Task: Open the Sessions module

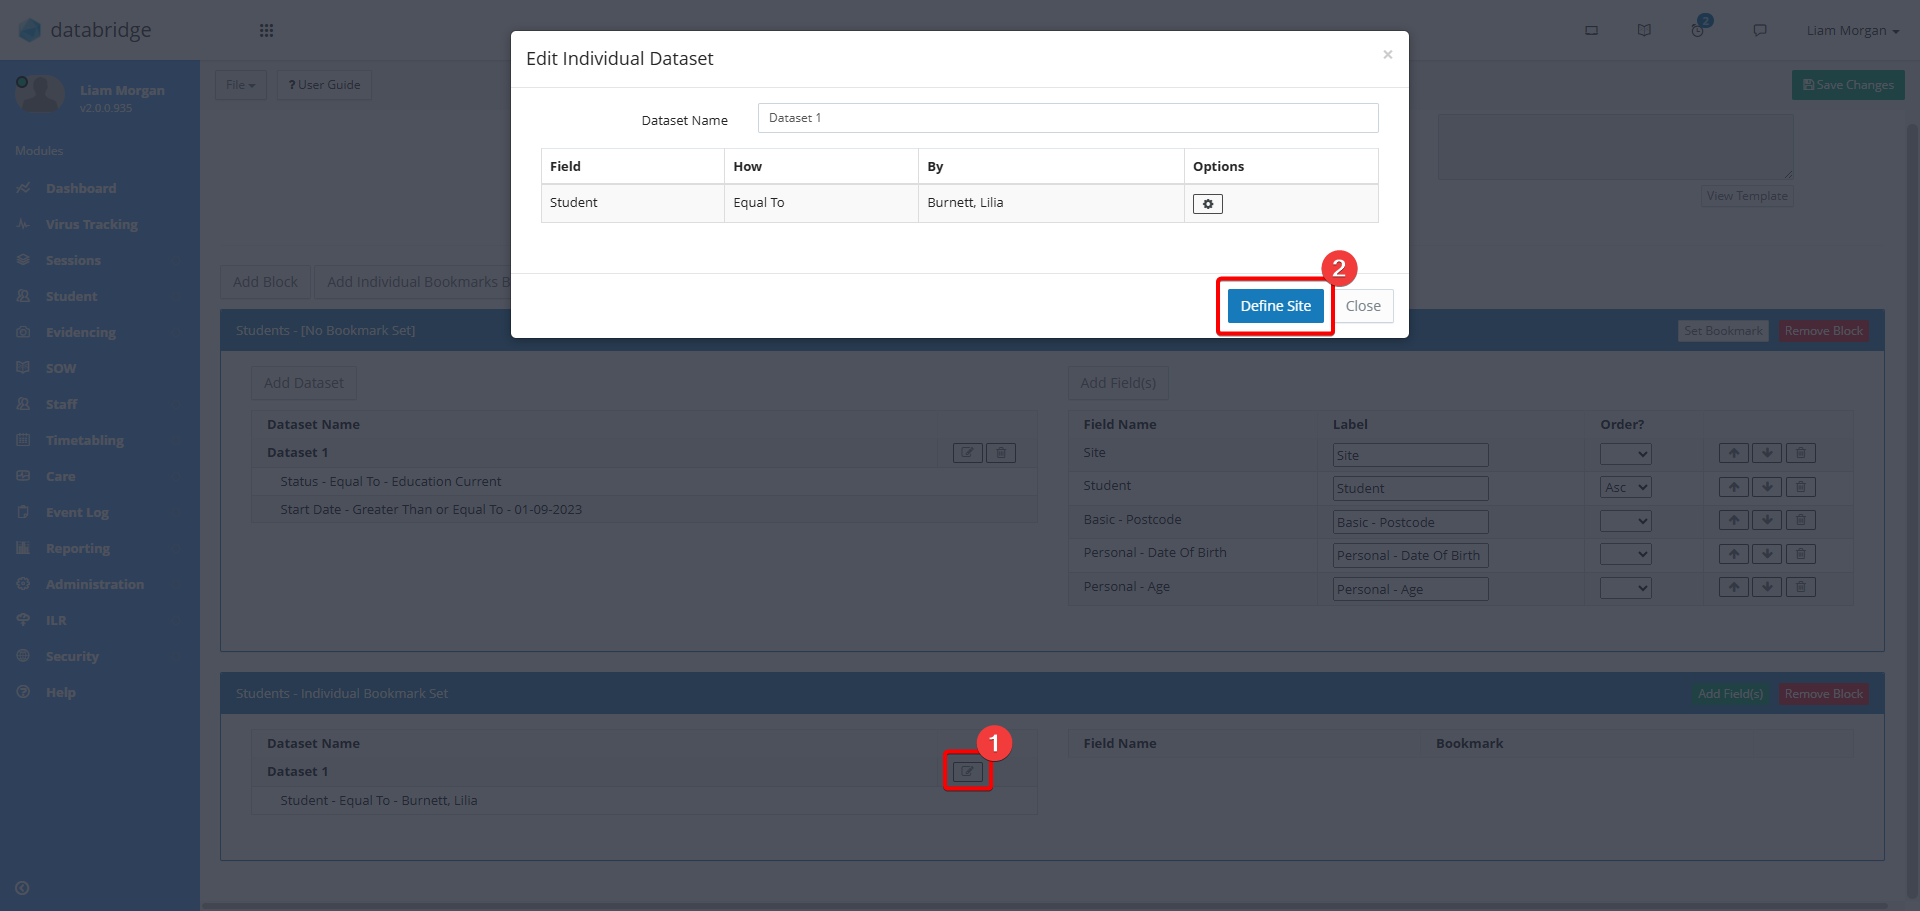Action: pos(73,260)
